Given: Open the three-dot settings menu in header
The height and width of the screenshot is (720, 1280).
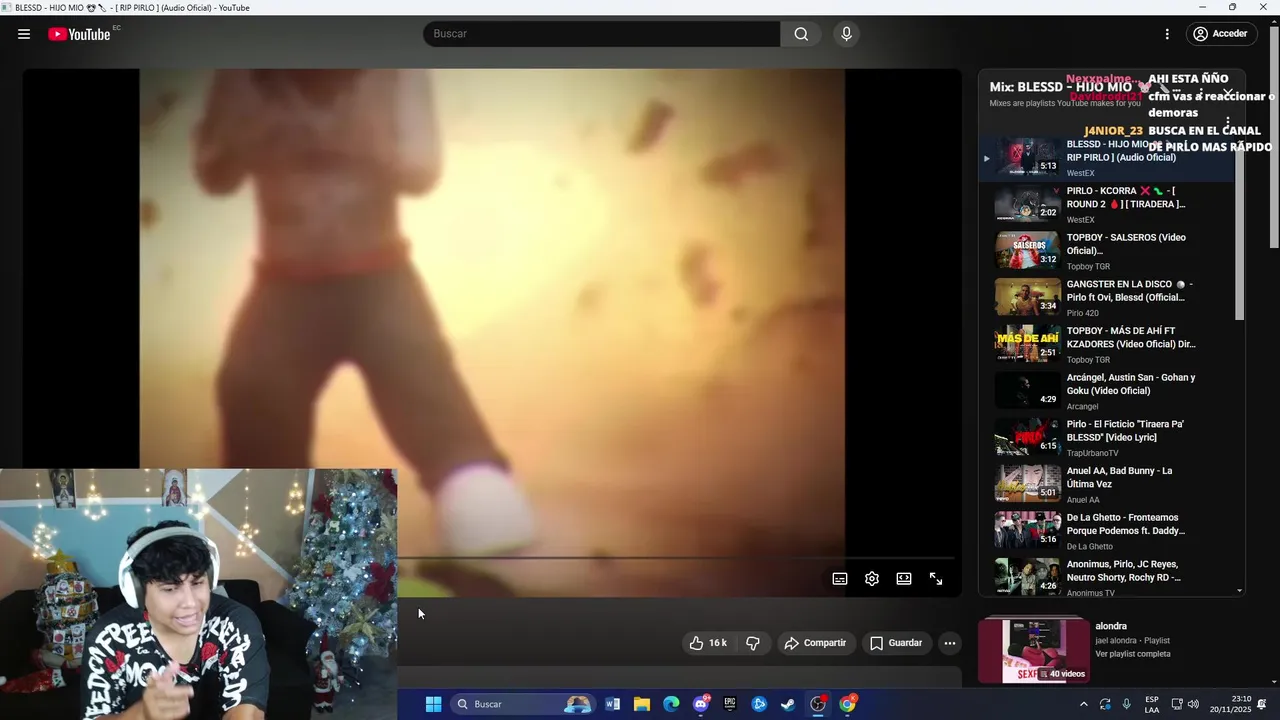Looking at the screenshot, I should 1167,34.
